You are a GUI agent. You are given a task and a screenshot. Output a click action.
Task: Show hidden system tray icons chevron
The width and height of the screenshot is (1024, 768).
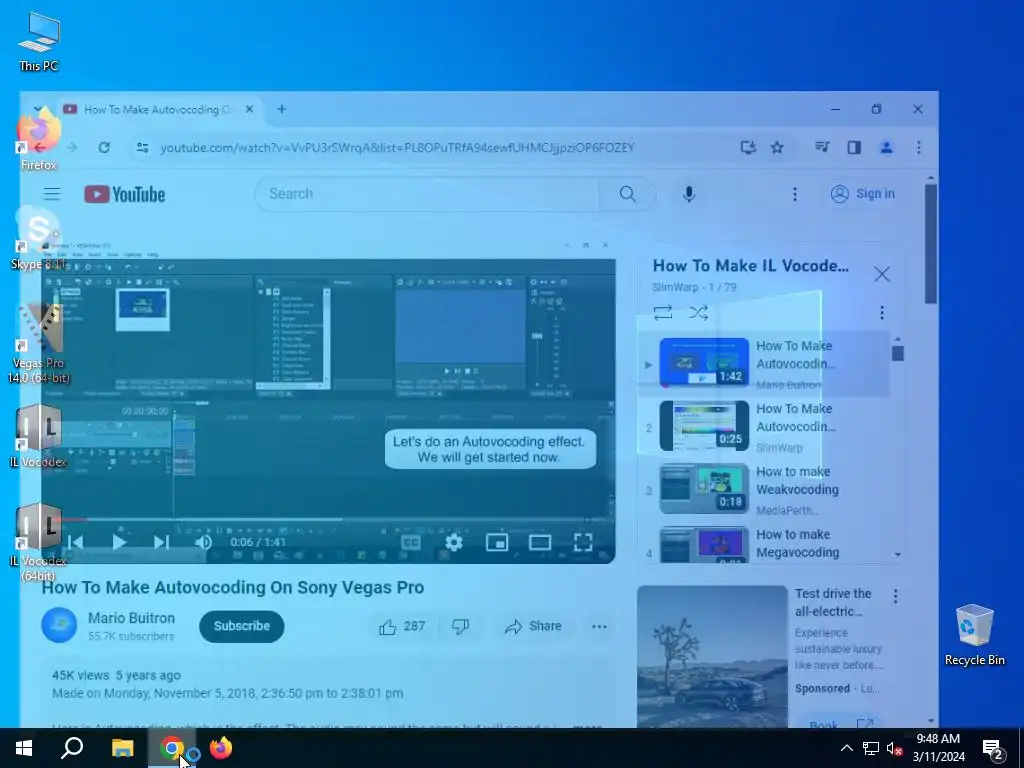846,748
